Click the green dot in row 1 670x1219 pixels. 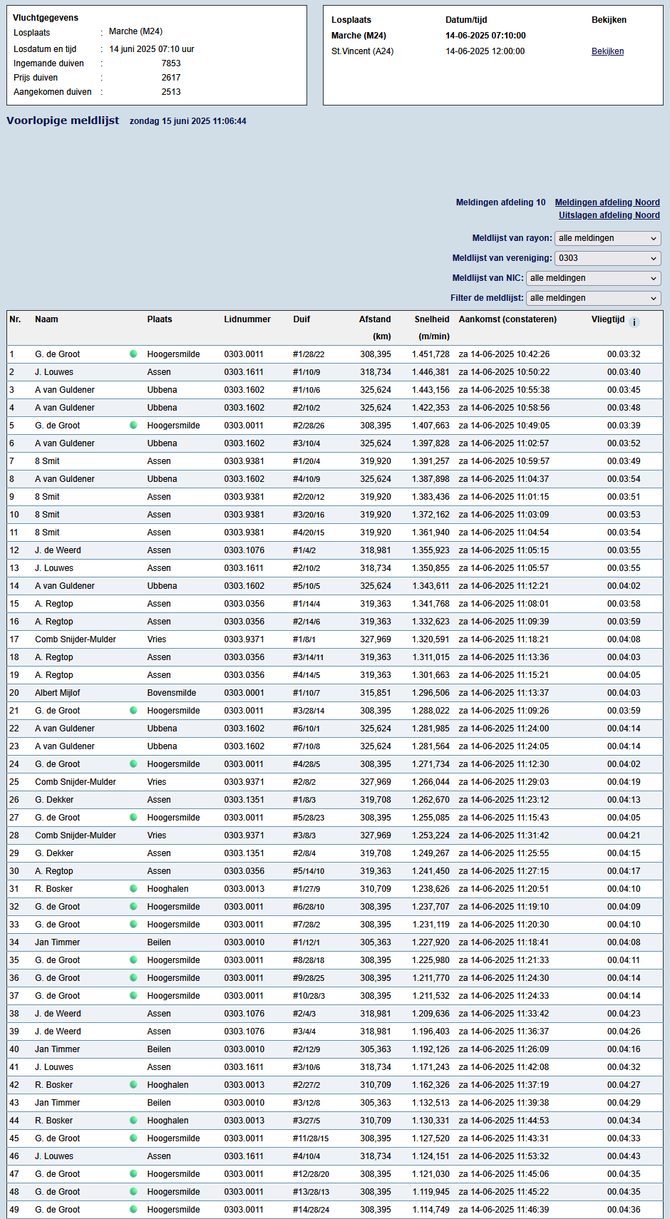click(133, 354)
